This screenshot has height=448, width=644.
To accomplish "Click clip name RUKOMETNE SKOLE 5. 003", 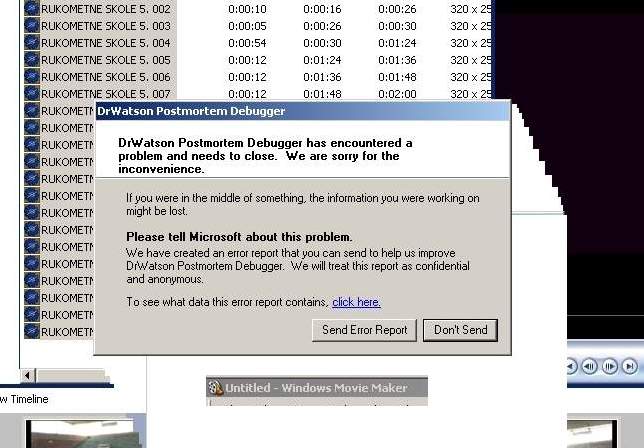I will click(106, 26).
